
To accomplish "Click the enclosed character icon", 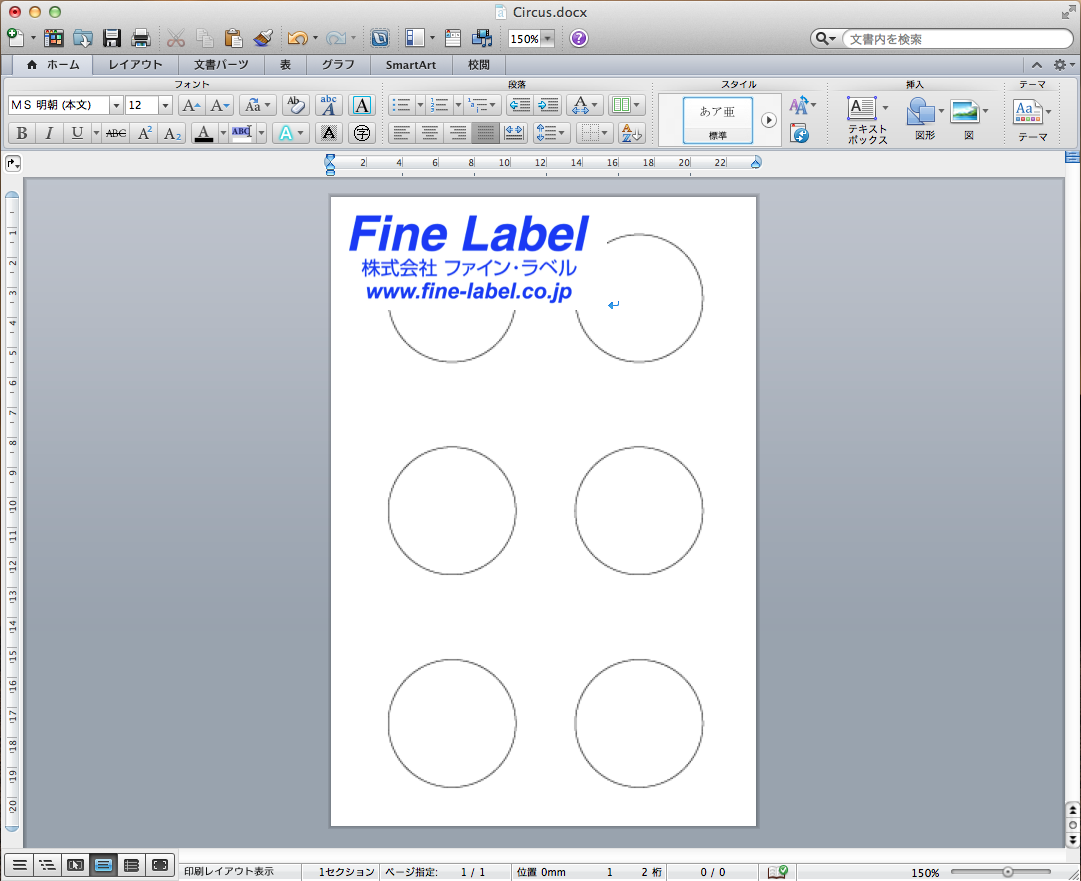I will 362,133.
